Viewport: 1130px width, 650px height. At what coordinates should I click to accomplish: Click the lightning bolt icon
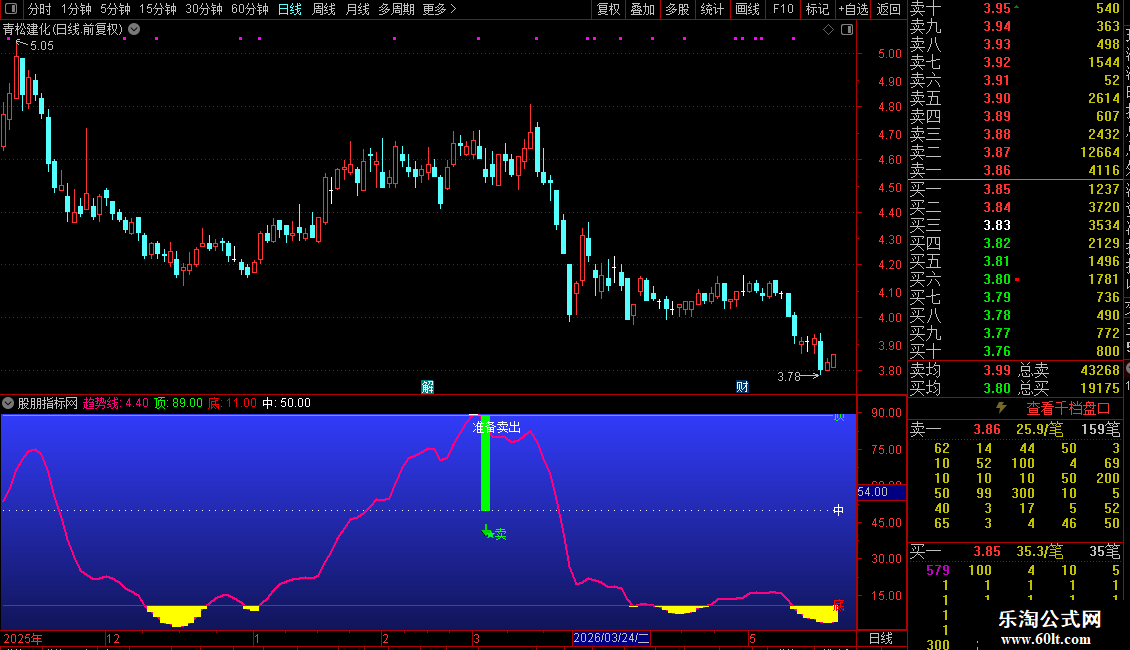[1001, 408]
